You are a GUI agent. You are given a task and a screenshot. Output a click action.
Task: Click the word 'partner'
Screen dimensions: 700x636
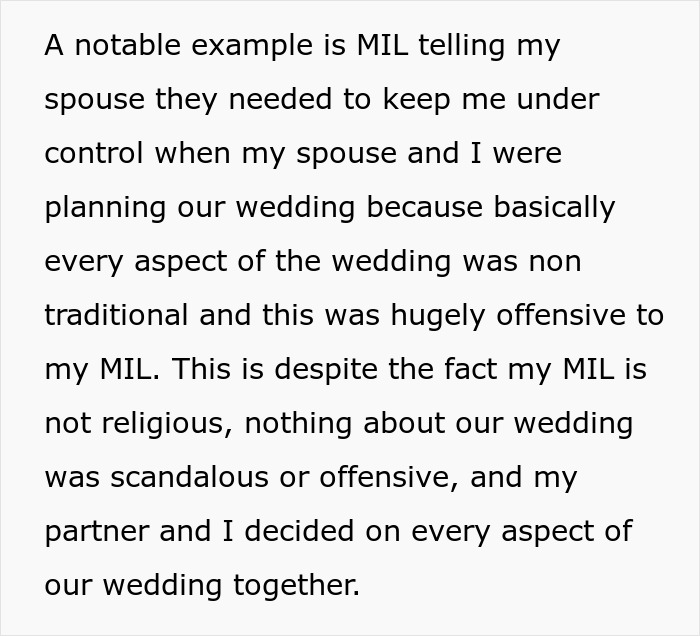[96, 532]
